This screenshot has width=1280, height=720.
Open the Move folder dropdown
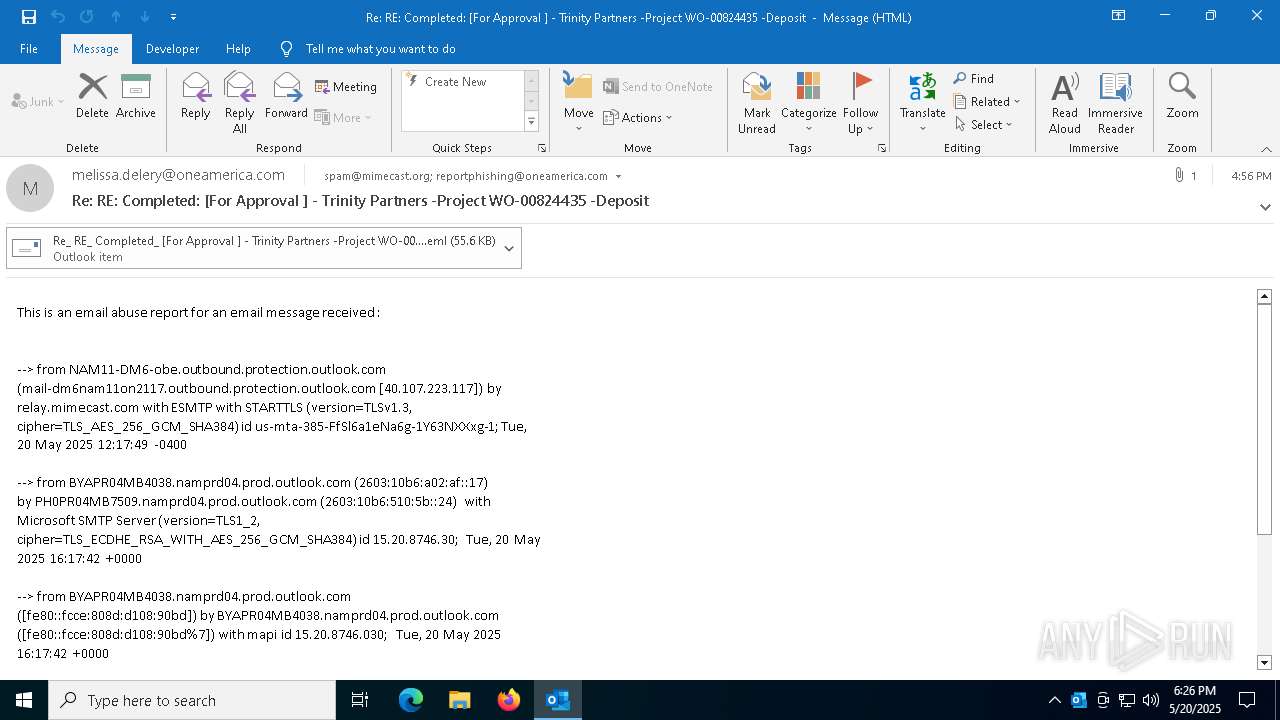[579, 103]
